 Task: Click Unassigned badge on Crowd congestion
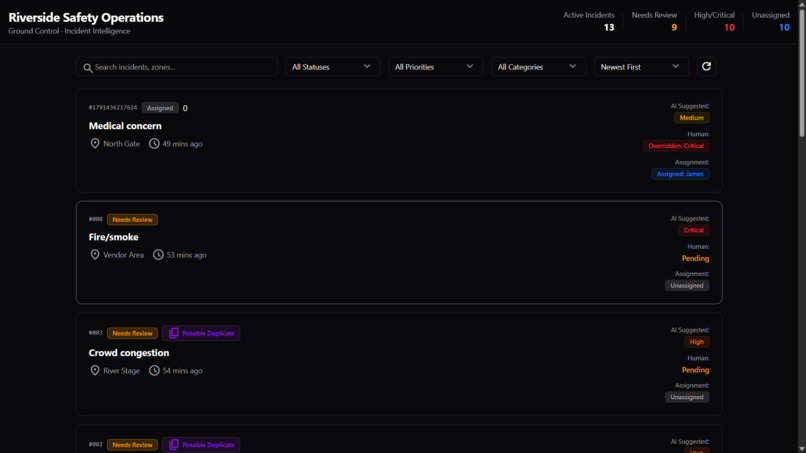tap(687, 397)
